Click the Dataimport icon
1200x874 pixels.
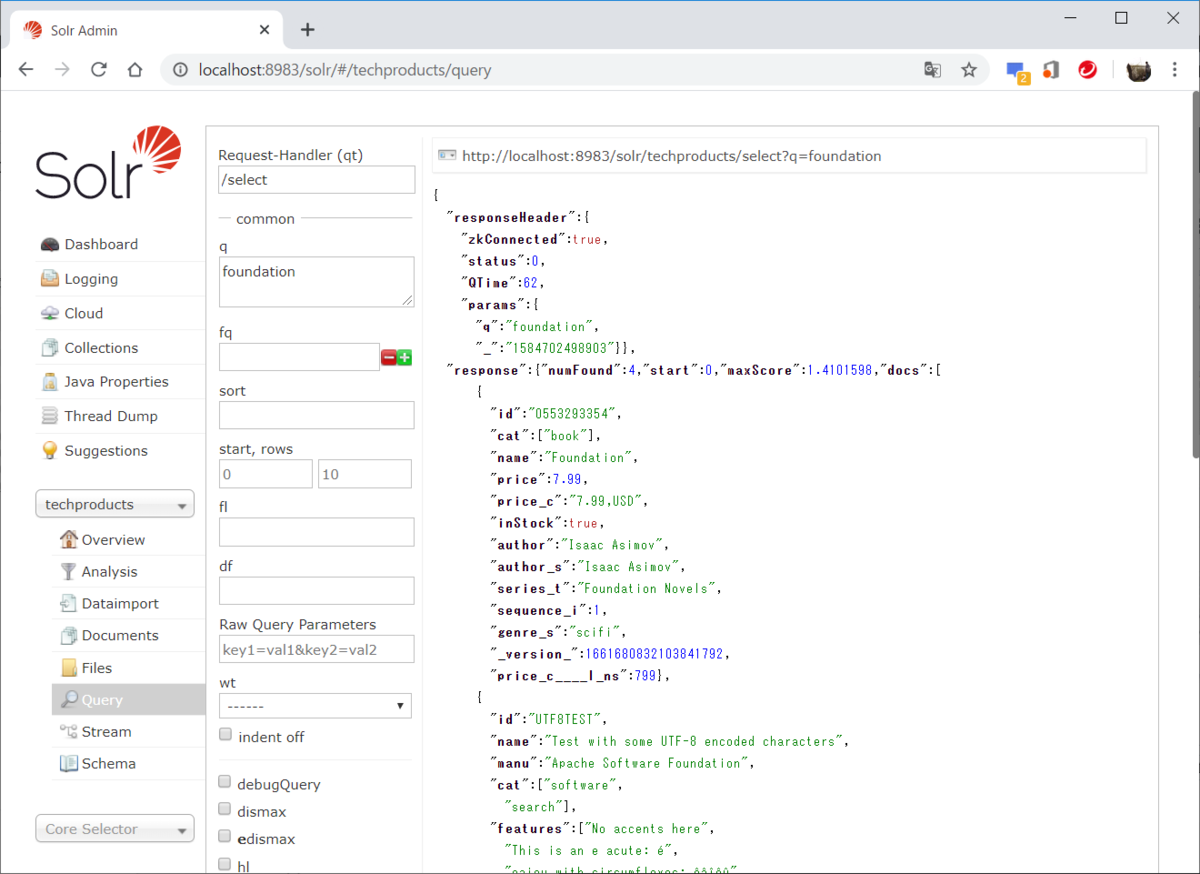tap(69, 603)
